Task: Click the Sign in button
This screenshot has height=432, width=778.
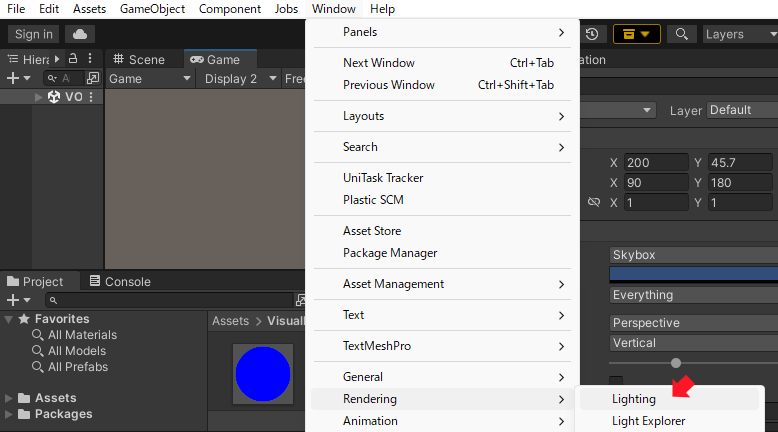Action: (x=34, y=34)
